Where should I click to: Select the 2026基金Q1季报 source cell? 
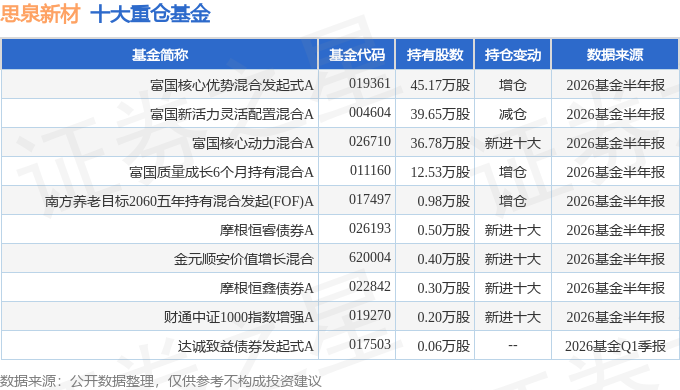click(615, 347)
